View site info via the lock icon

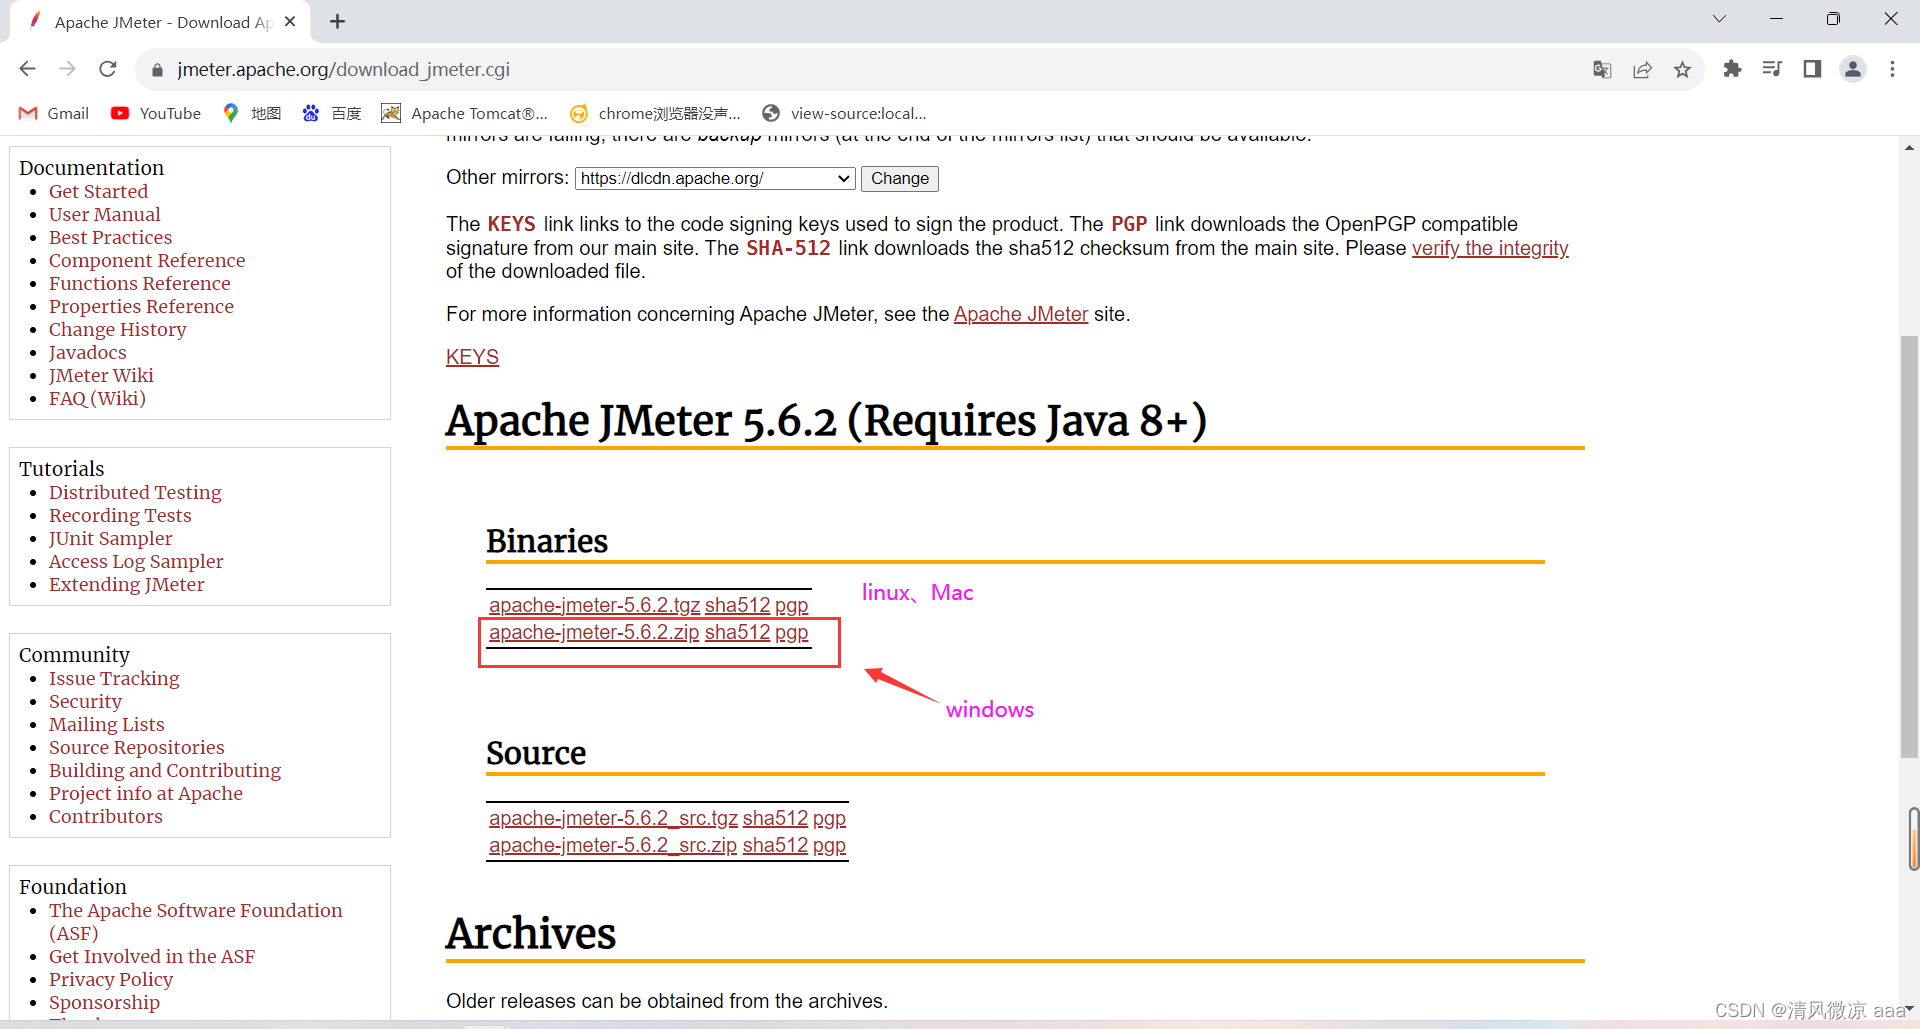tap(156, 70)
